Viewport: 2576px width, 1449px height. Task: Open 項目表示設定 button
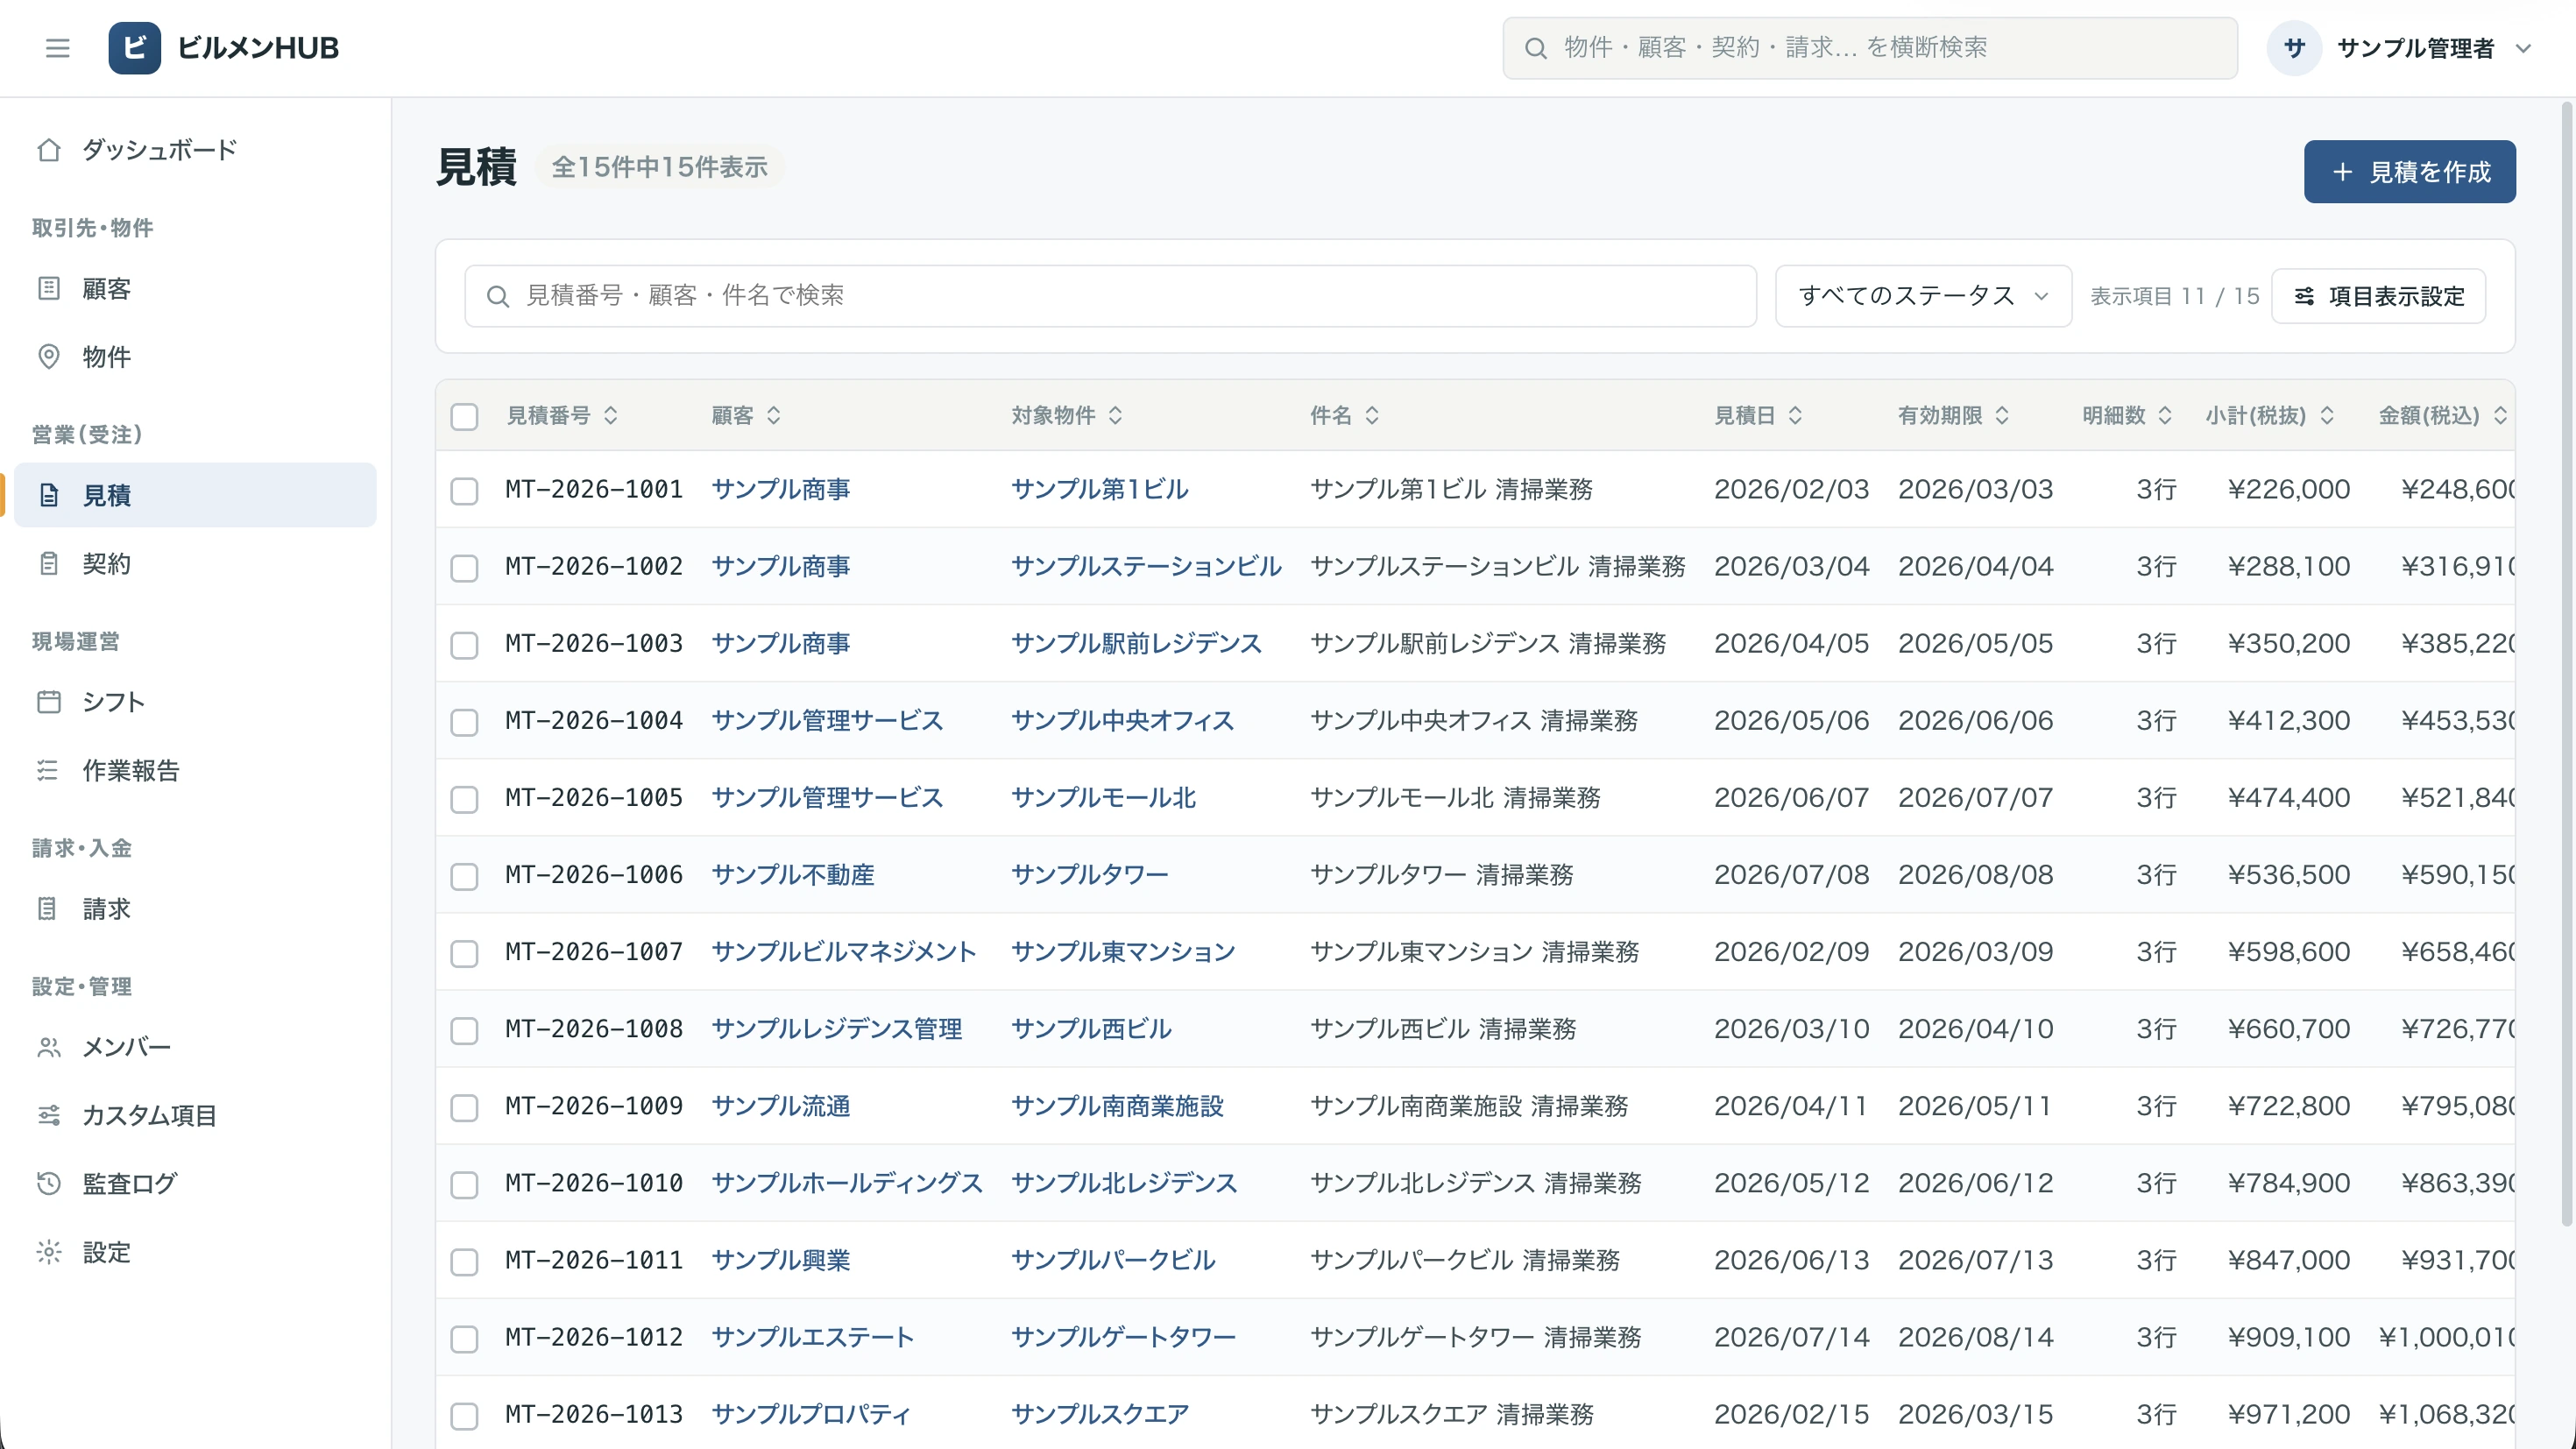(x=2378, y=296)
